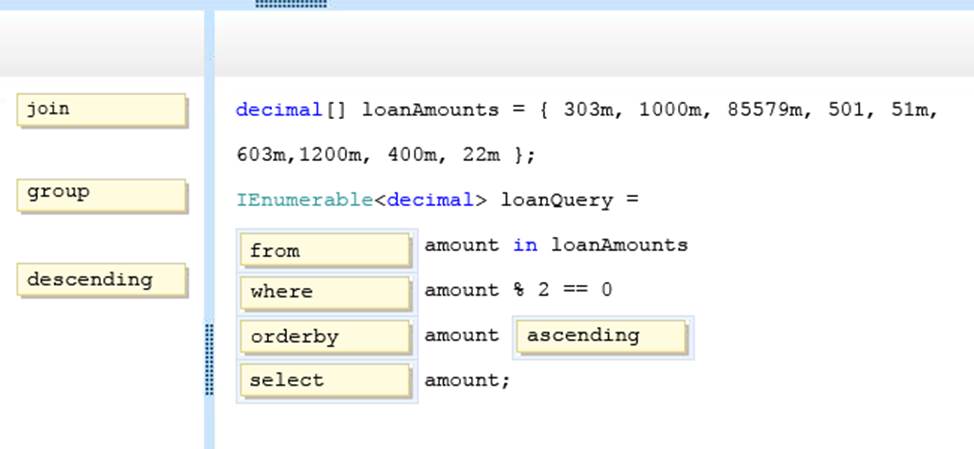Select the placed 'from' tile
Image resolution: width=974 pixels, height=449 pixels.
(x=325, y=250)
